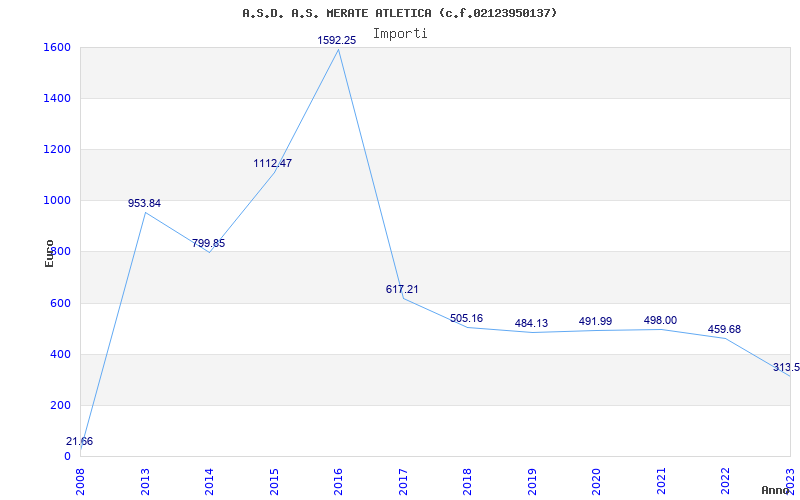Viewport: 800px width, 500px height.
Task: Click the 2021 x-axis label
Action: pos(662,481)
